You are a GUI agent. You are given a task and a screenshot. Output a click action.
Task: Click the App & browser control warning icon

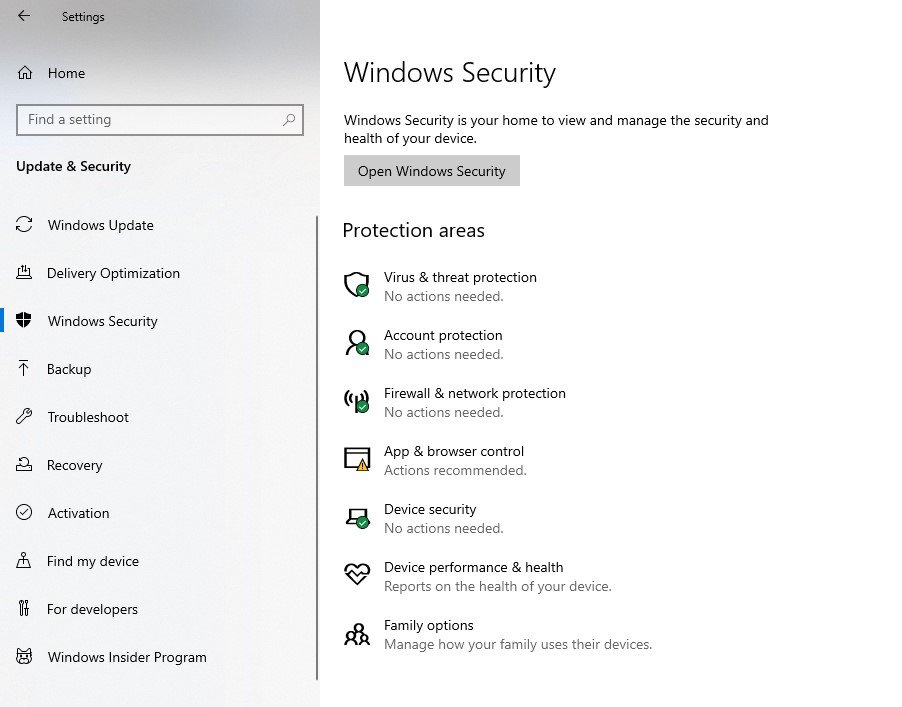[x=356, y=459]
